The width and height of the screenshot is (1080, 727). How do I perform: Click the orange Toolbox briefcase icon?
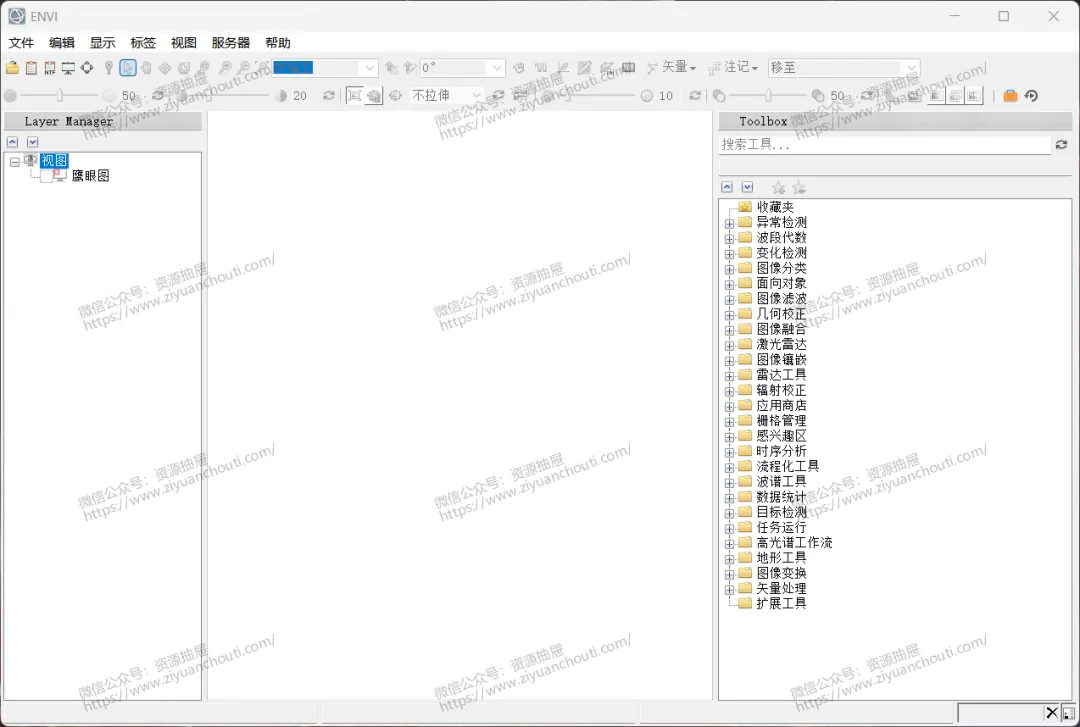coord(1010,96)
